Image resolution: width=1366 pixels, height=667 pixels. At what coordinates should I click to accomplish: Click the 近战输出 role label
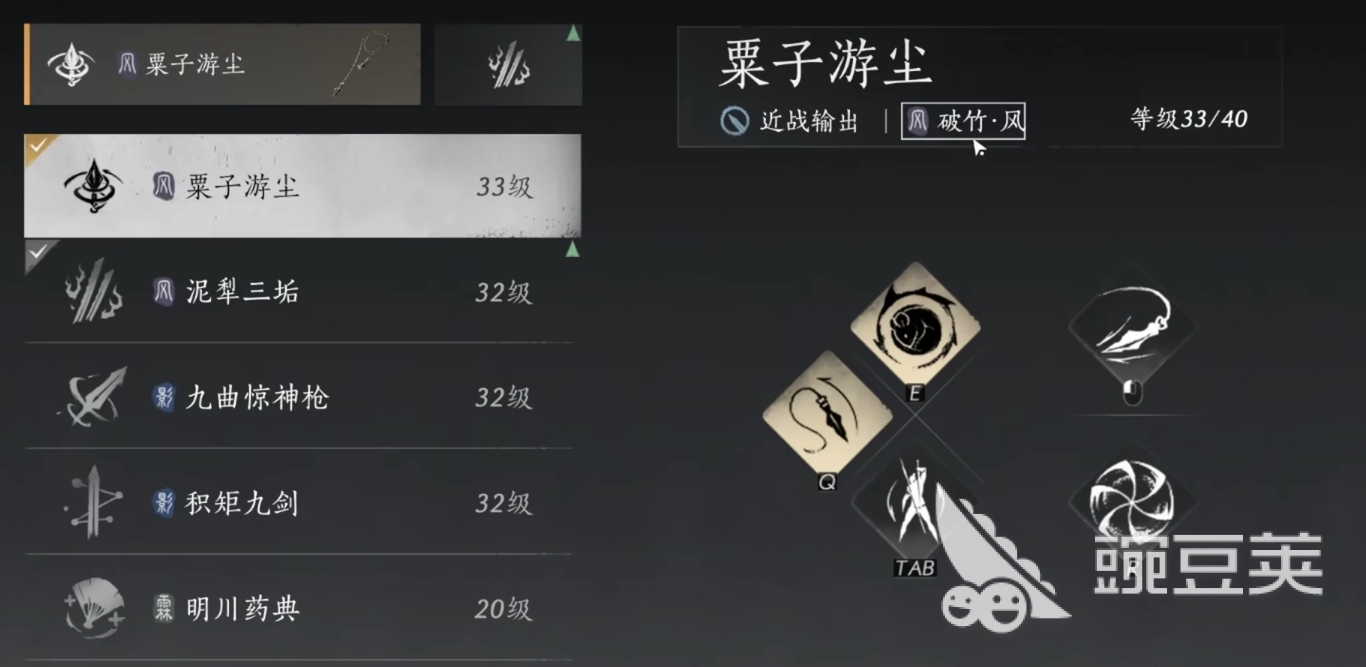(790, 122)
